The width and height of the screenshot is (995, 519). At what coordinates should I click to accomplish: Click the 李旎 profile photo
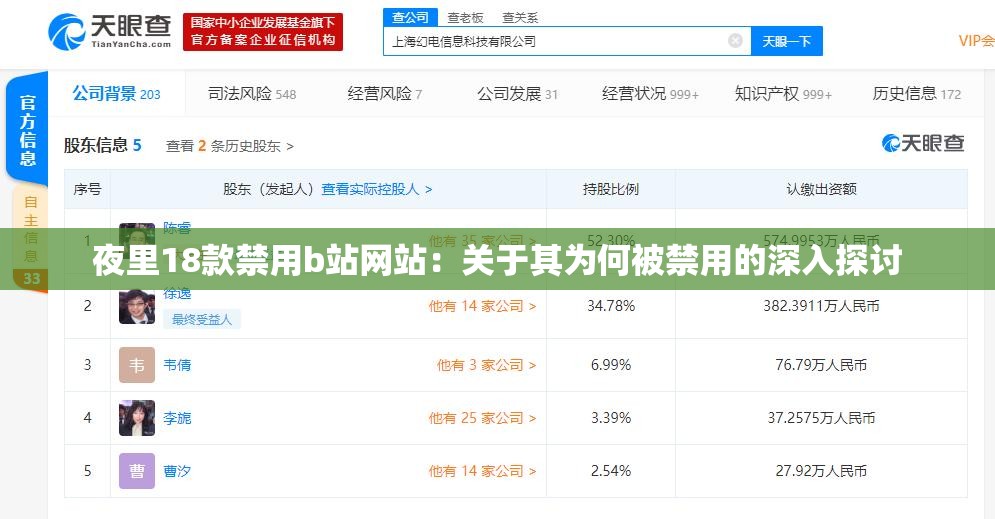[137, 417]
